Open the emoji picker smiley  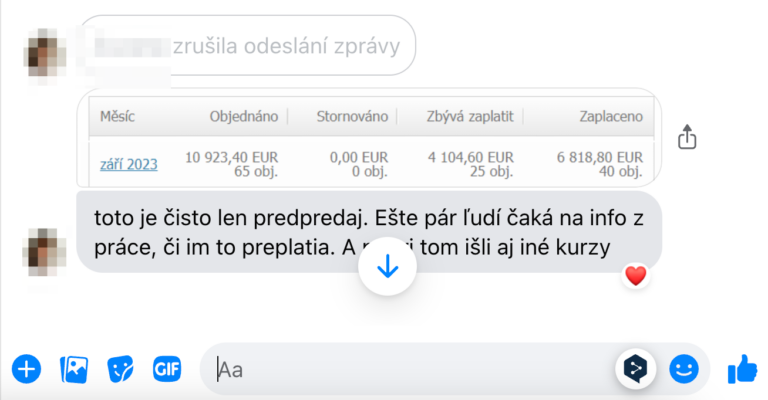pyautogui.click(x=683, y=369)
